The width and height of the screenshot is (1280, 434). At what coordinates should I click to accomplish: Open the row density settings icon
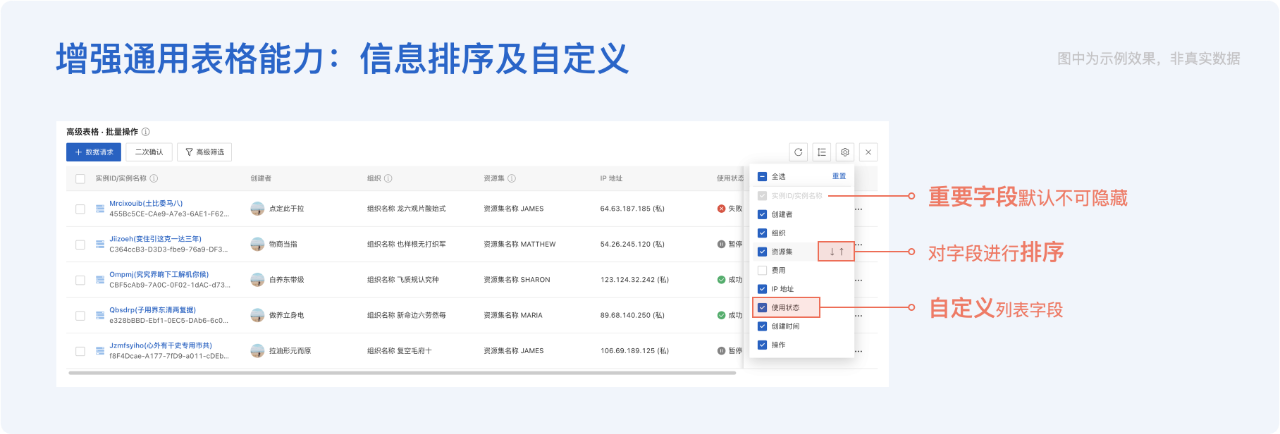(821, 152)
